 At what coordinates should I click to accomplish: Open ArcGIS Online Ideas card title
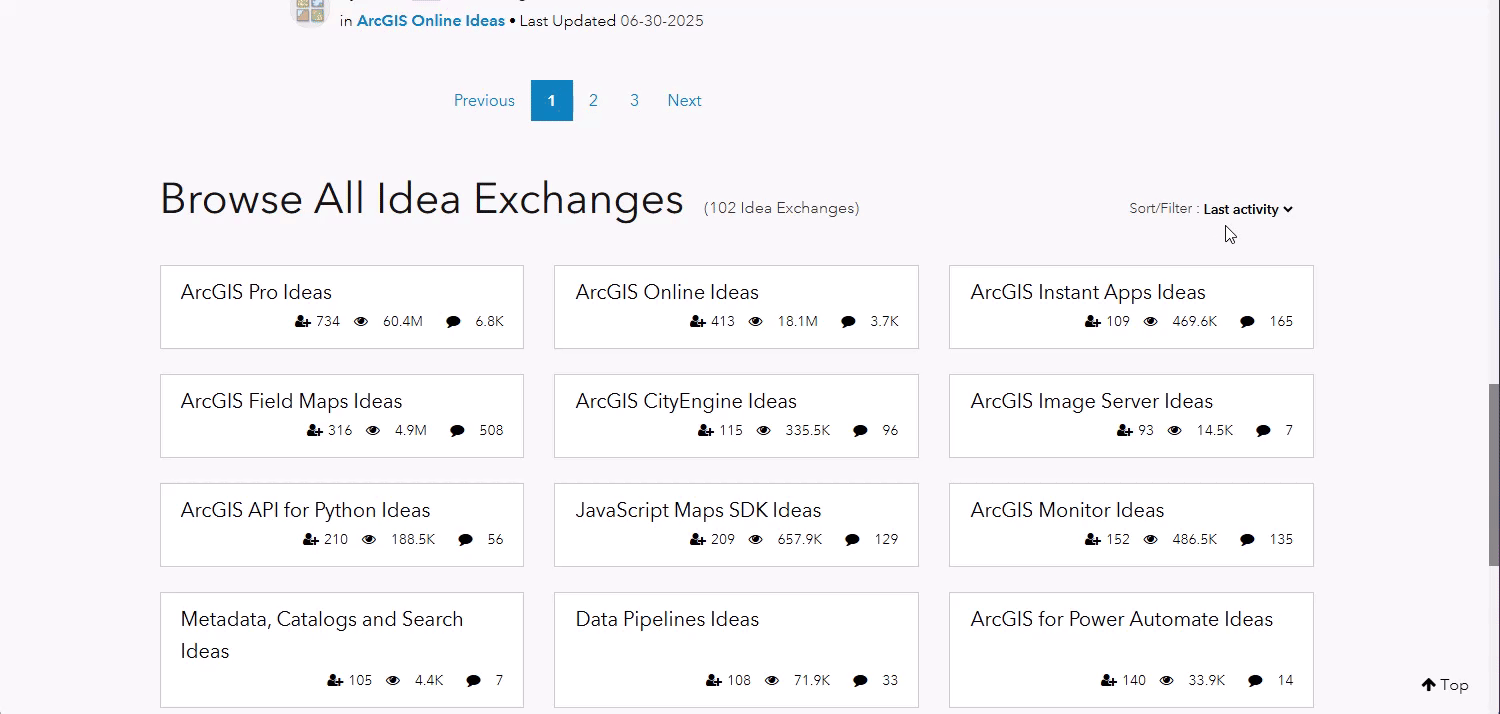point(667,292)
